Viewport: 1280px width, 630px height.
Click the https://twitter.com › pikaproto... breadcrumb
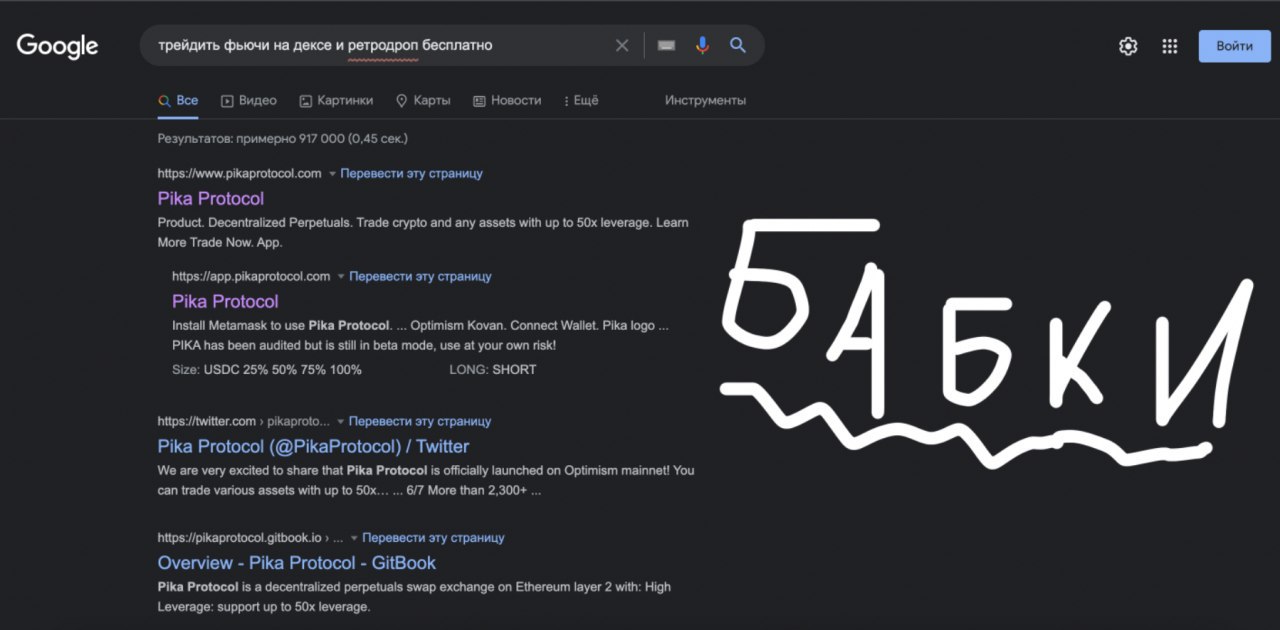pyautogui.click(x=244, y=422)
